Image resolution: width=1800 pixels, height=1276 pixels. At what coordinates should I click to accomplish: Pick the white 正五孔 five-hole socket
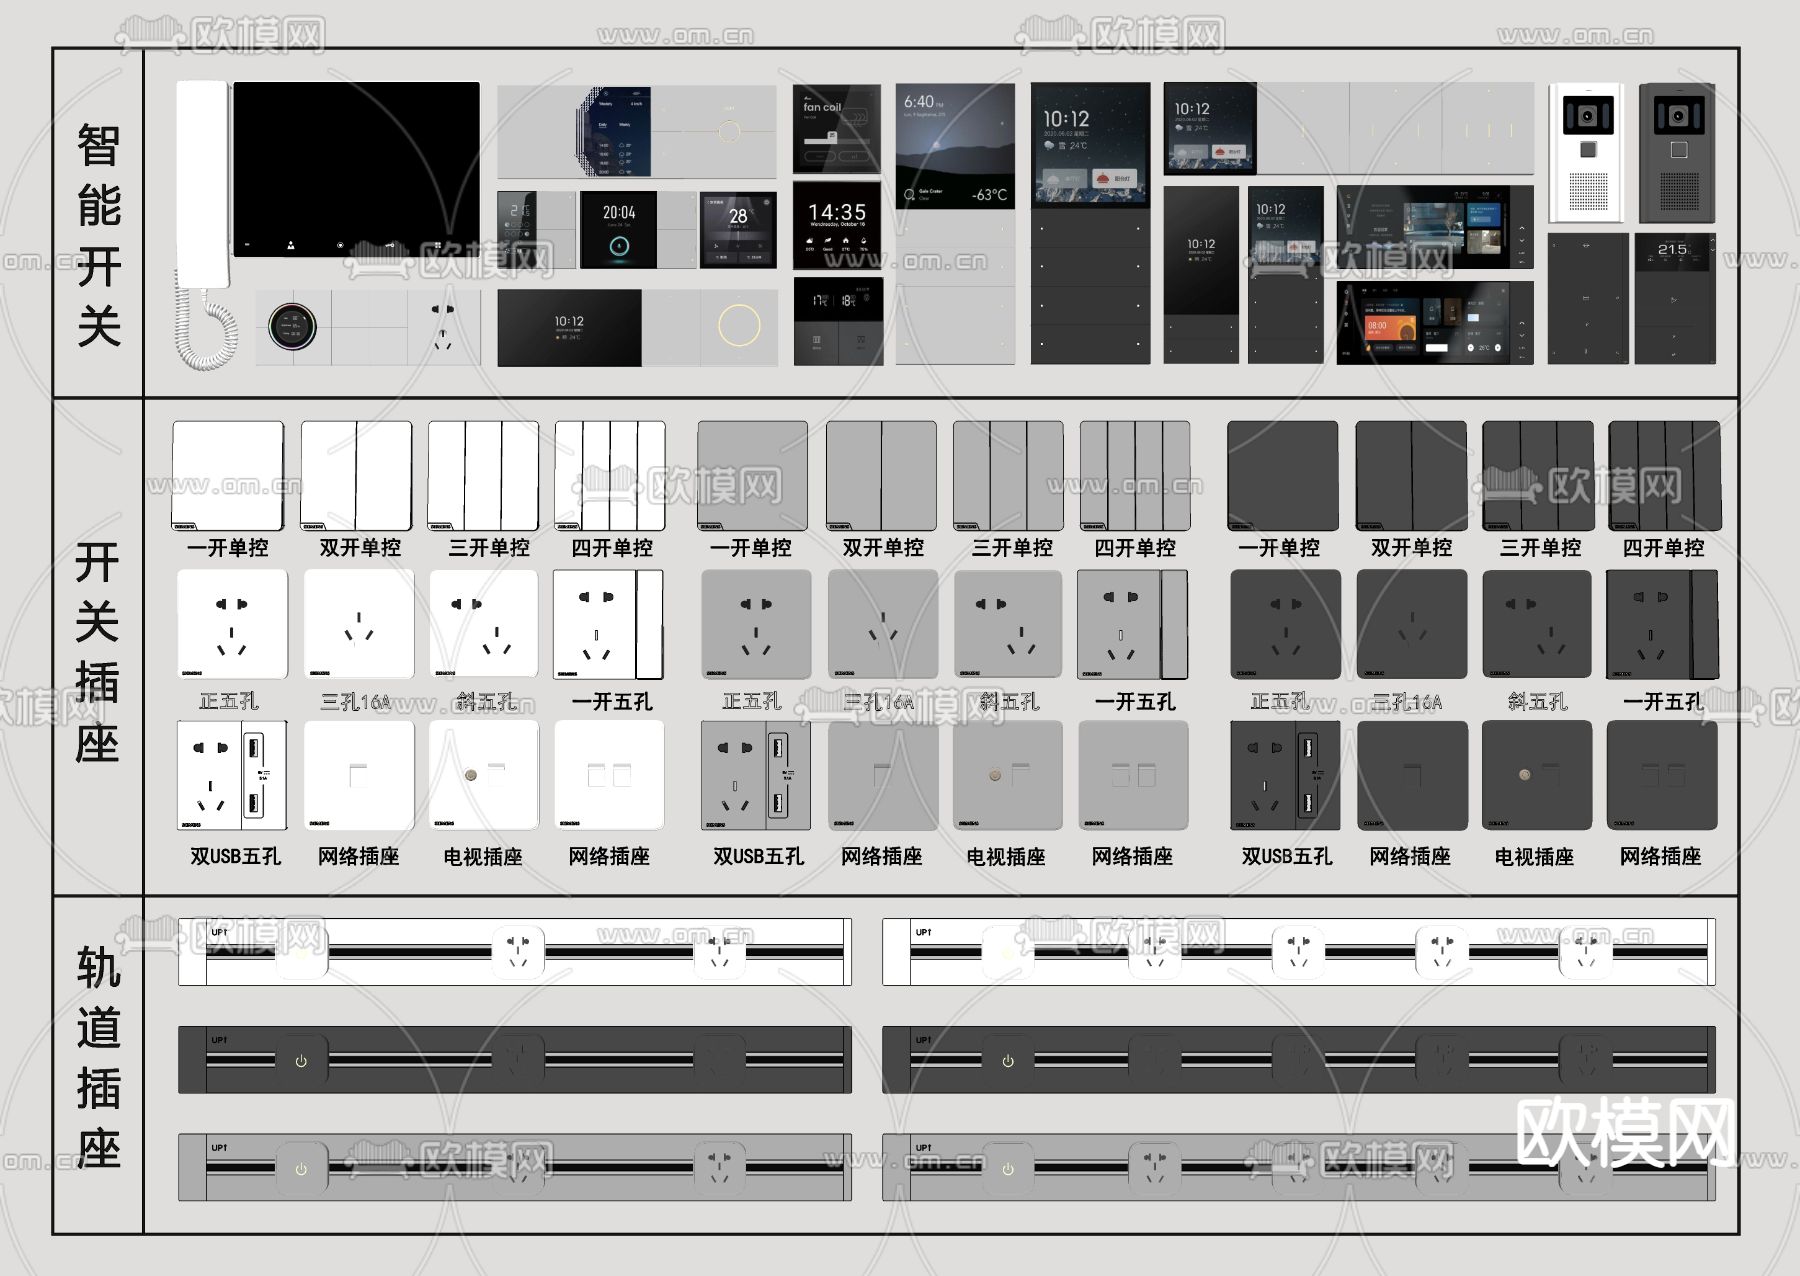click(232, 625)
